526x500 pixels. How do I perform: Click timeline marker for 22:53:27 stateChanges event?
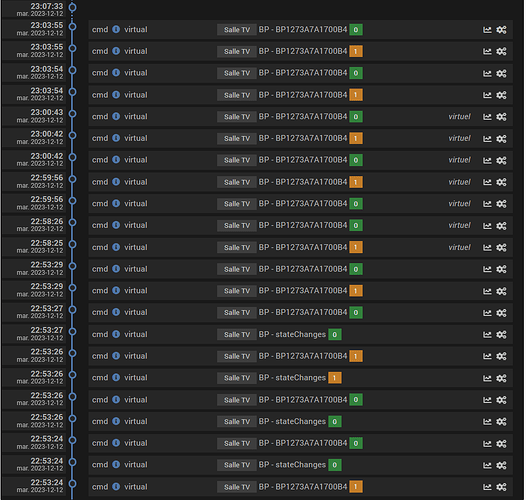[x=72, y=332]
